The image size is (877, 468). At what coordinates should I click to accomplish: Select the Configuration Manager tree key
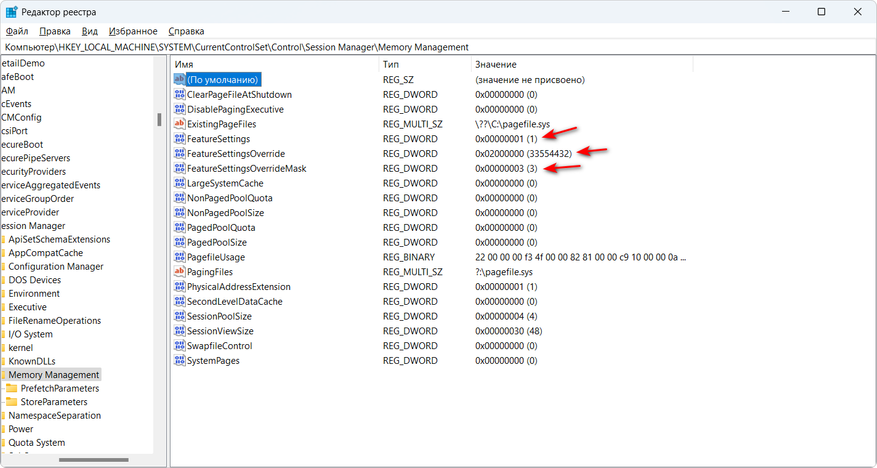pos(55,266)
